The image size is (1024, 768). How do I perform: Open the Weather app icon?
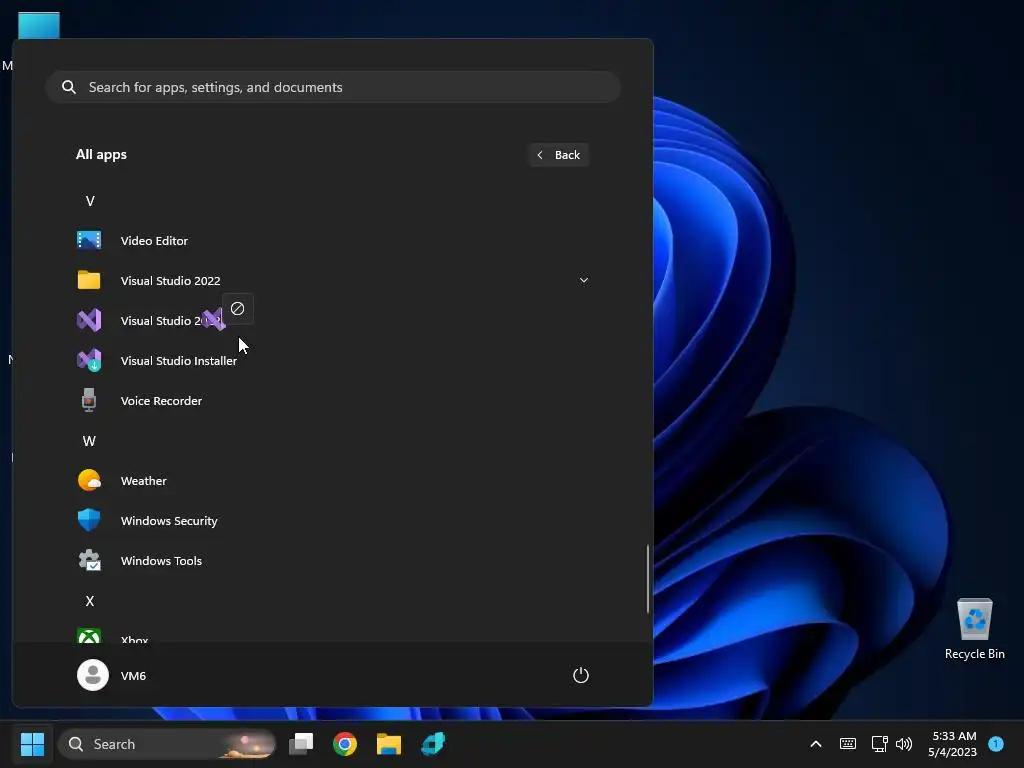pos(89,481)
